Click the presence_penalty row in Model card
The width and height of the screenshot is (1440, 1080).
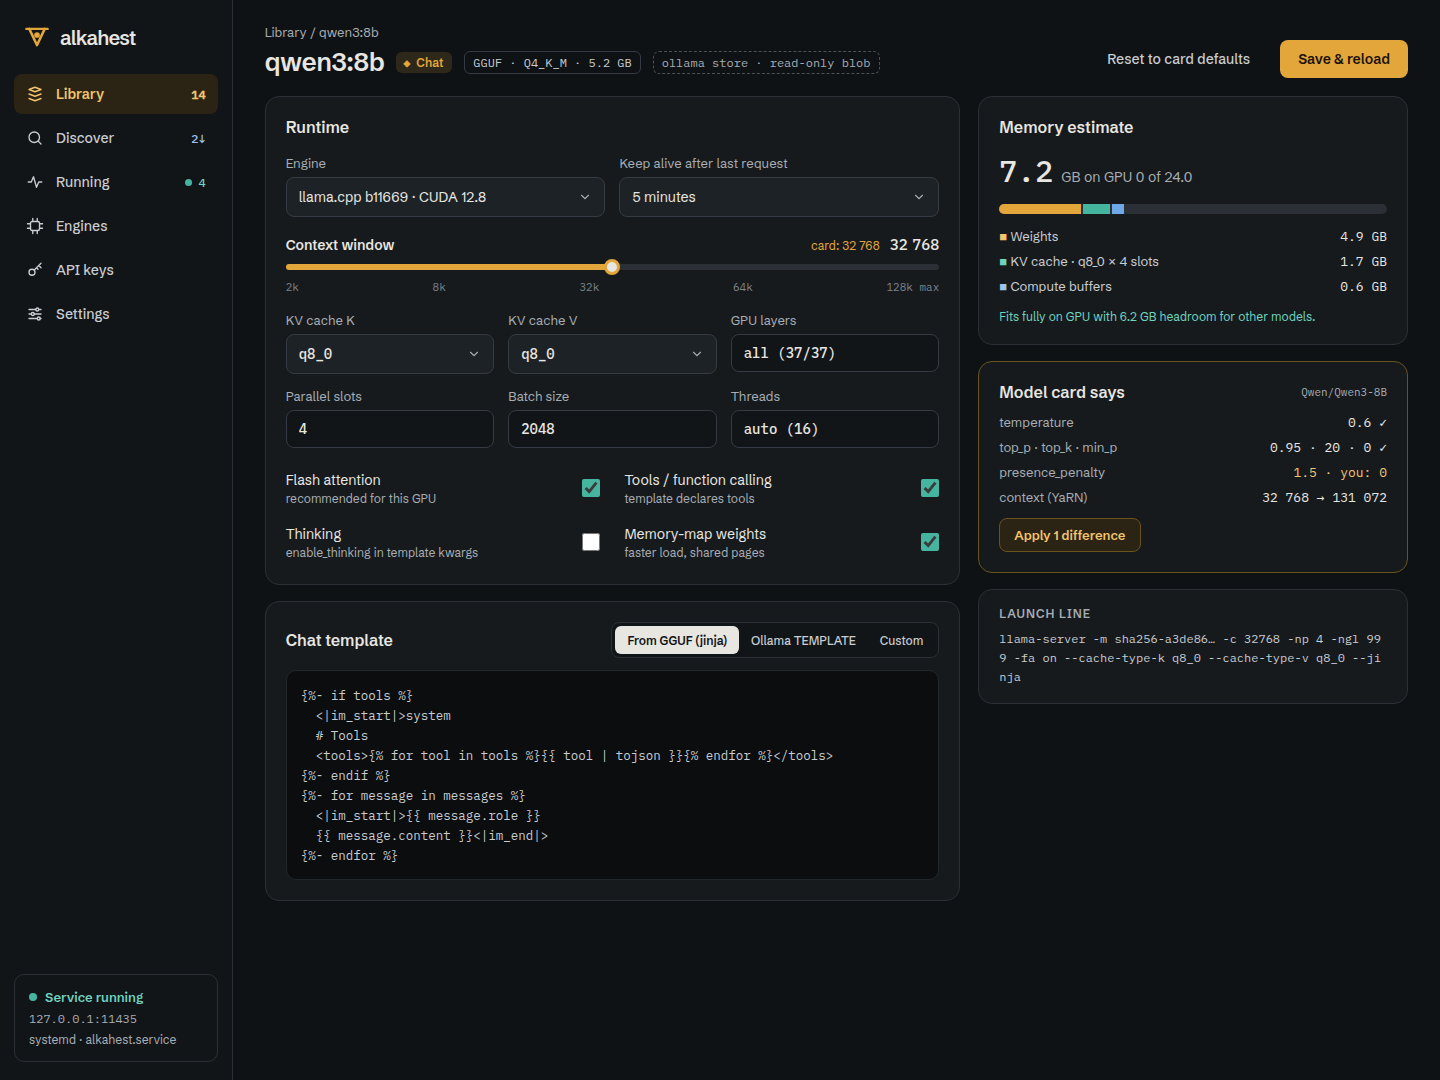pos(1193,473)
